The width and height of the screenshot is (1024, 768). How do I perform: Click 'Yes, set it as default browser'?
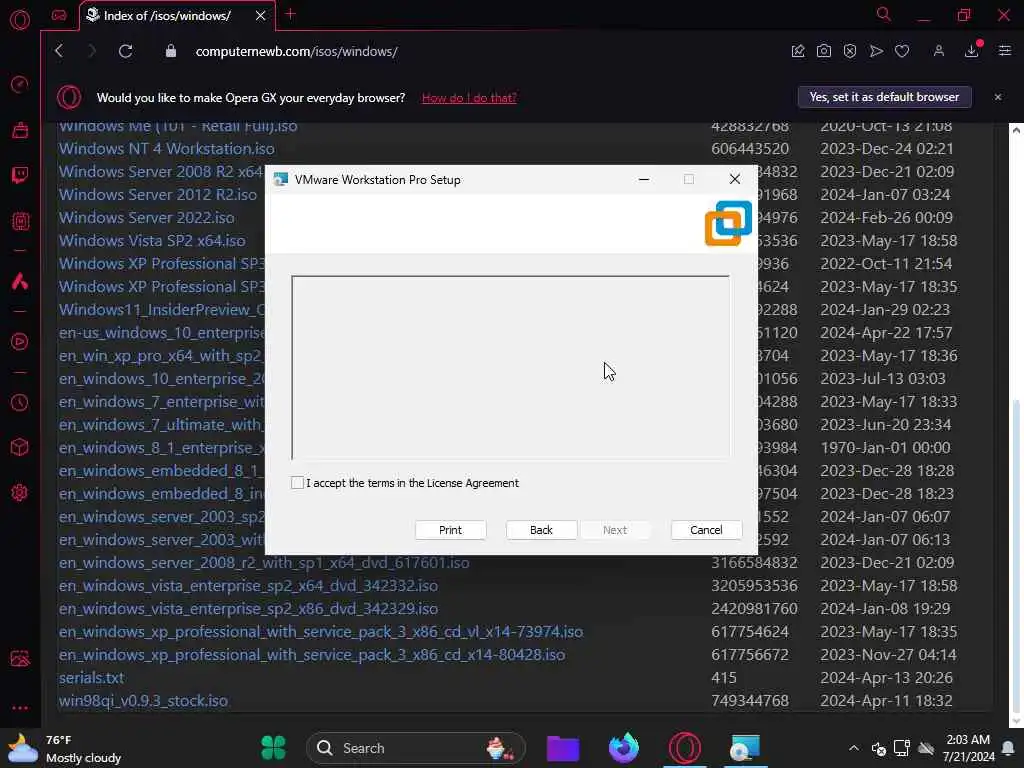coord(884,97)
